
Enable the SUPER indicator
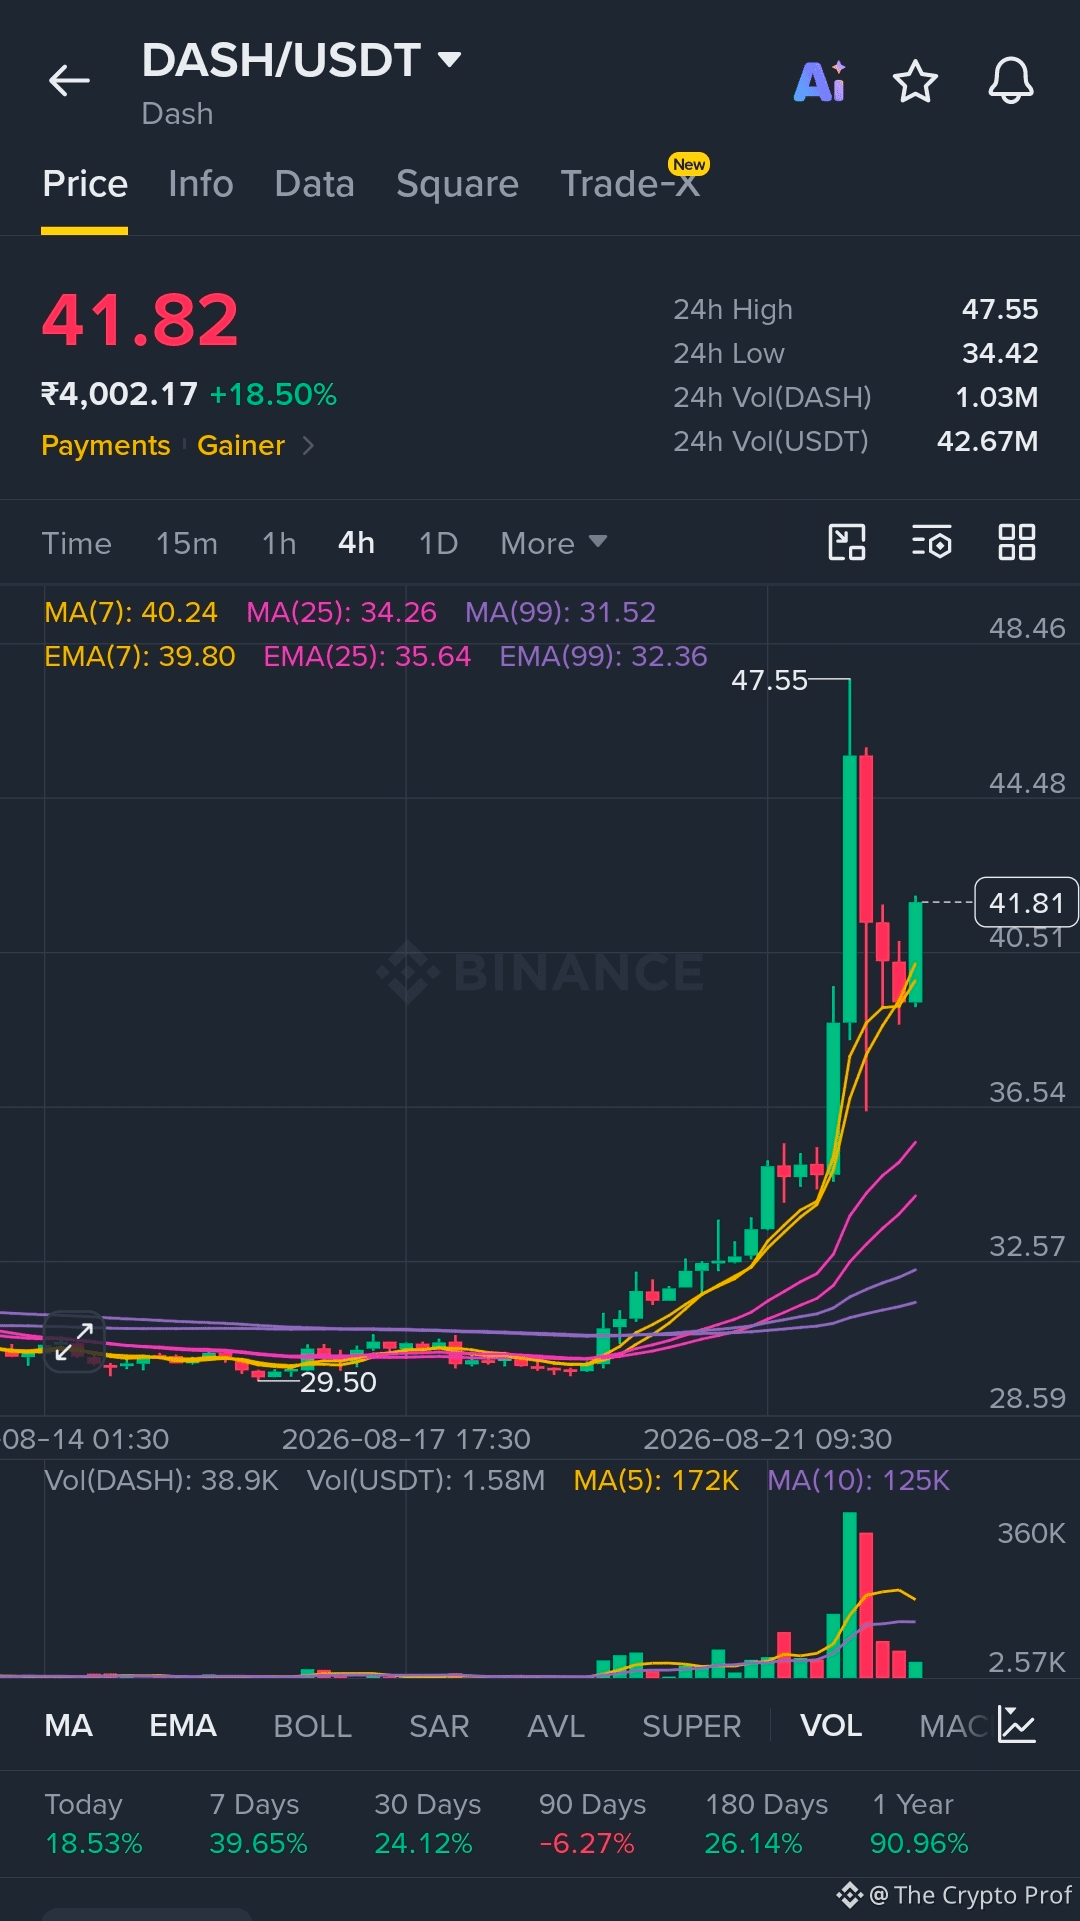[692, 1726]
